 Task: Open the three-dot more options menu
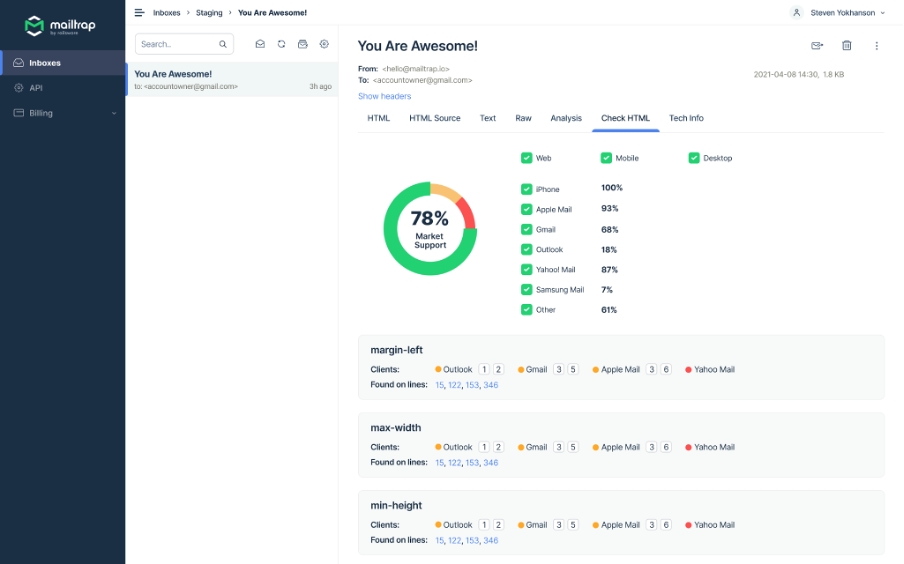pyautogui.click(x=877, y=45)
